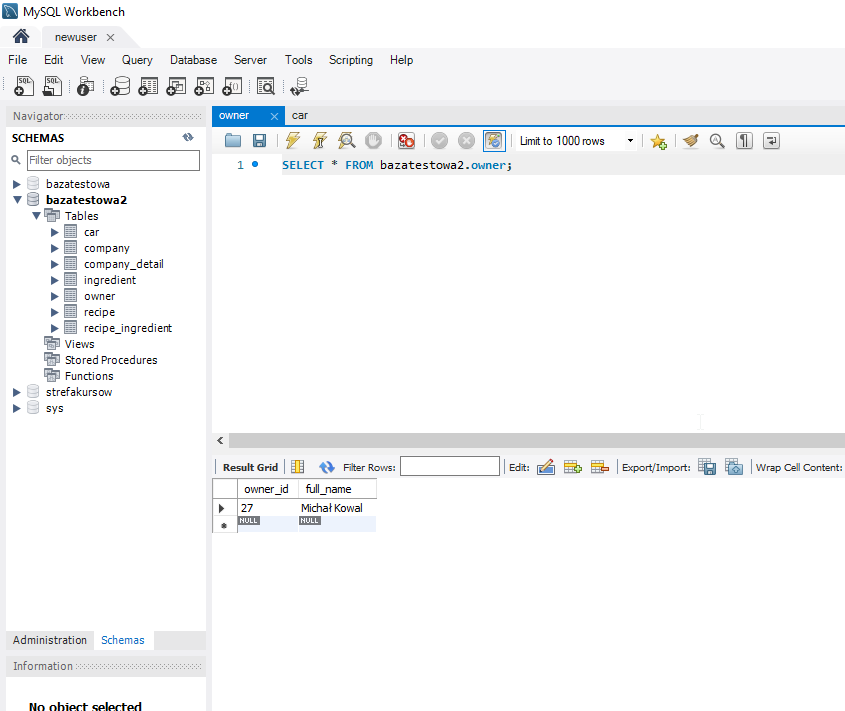Expand the car table node

point(54,232)
